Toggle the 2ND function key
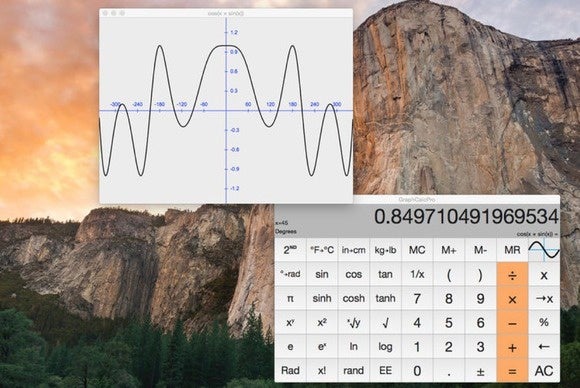The image size is (580, 388). [x=290, y=250]
